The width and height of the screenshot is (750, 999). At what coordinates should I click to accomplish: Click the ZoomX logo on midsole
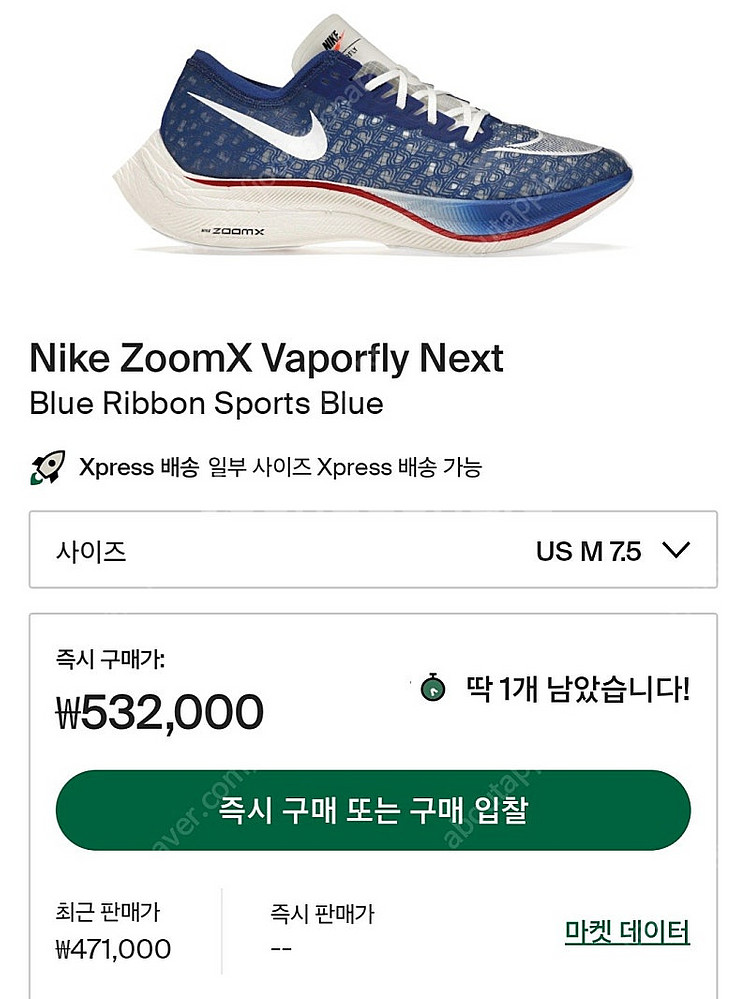pyautogui.click(x=233, y=231)
